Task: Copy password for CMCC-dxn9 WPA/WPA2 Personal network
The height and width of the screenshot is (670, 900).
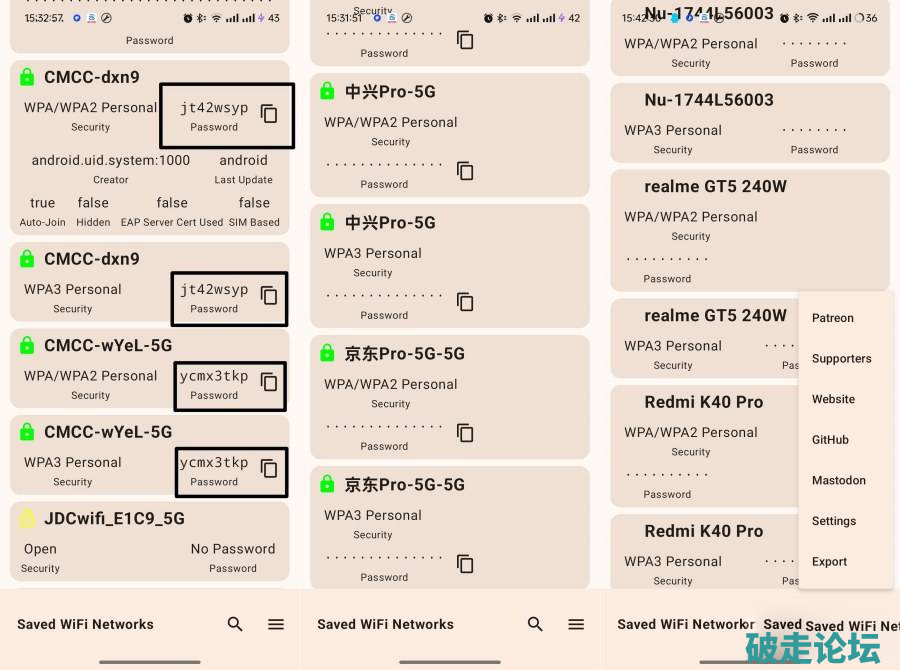Action: coord(269,114)
